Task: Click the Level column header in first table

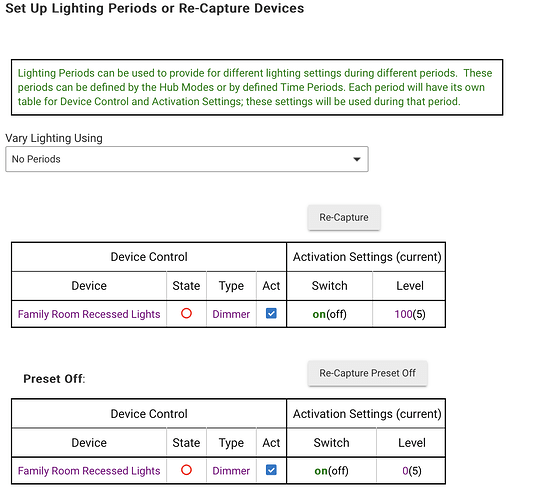Action: pyautogui.click(x=410, y=286)
